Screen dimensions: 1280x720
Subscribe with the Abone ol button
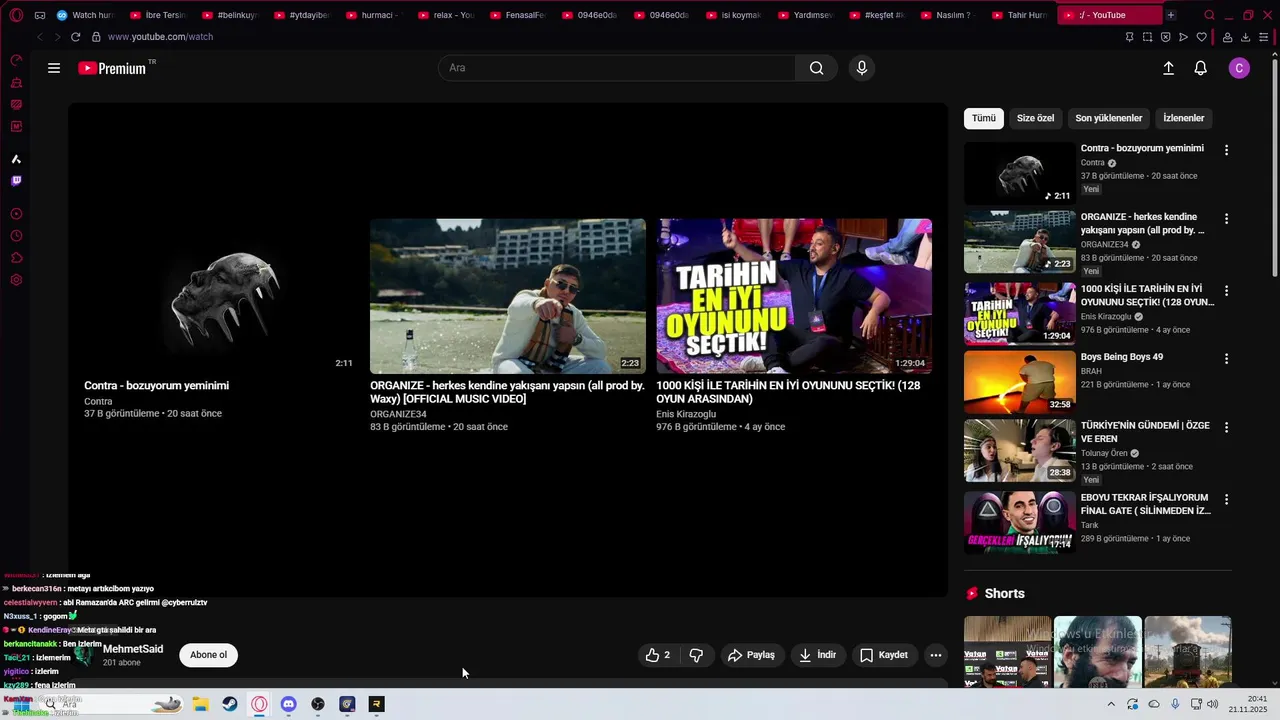(x=208, y=655)
